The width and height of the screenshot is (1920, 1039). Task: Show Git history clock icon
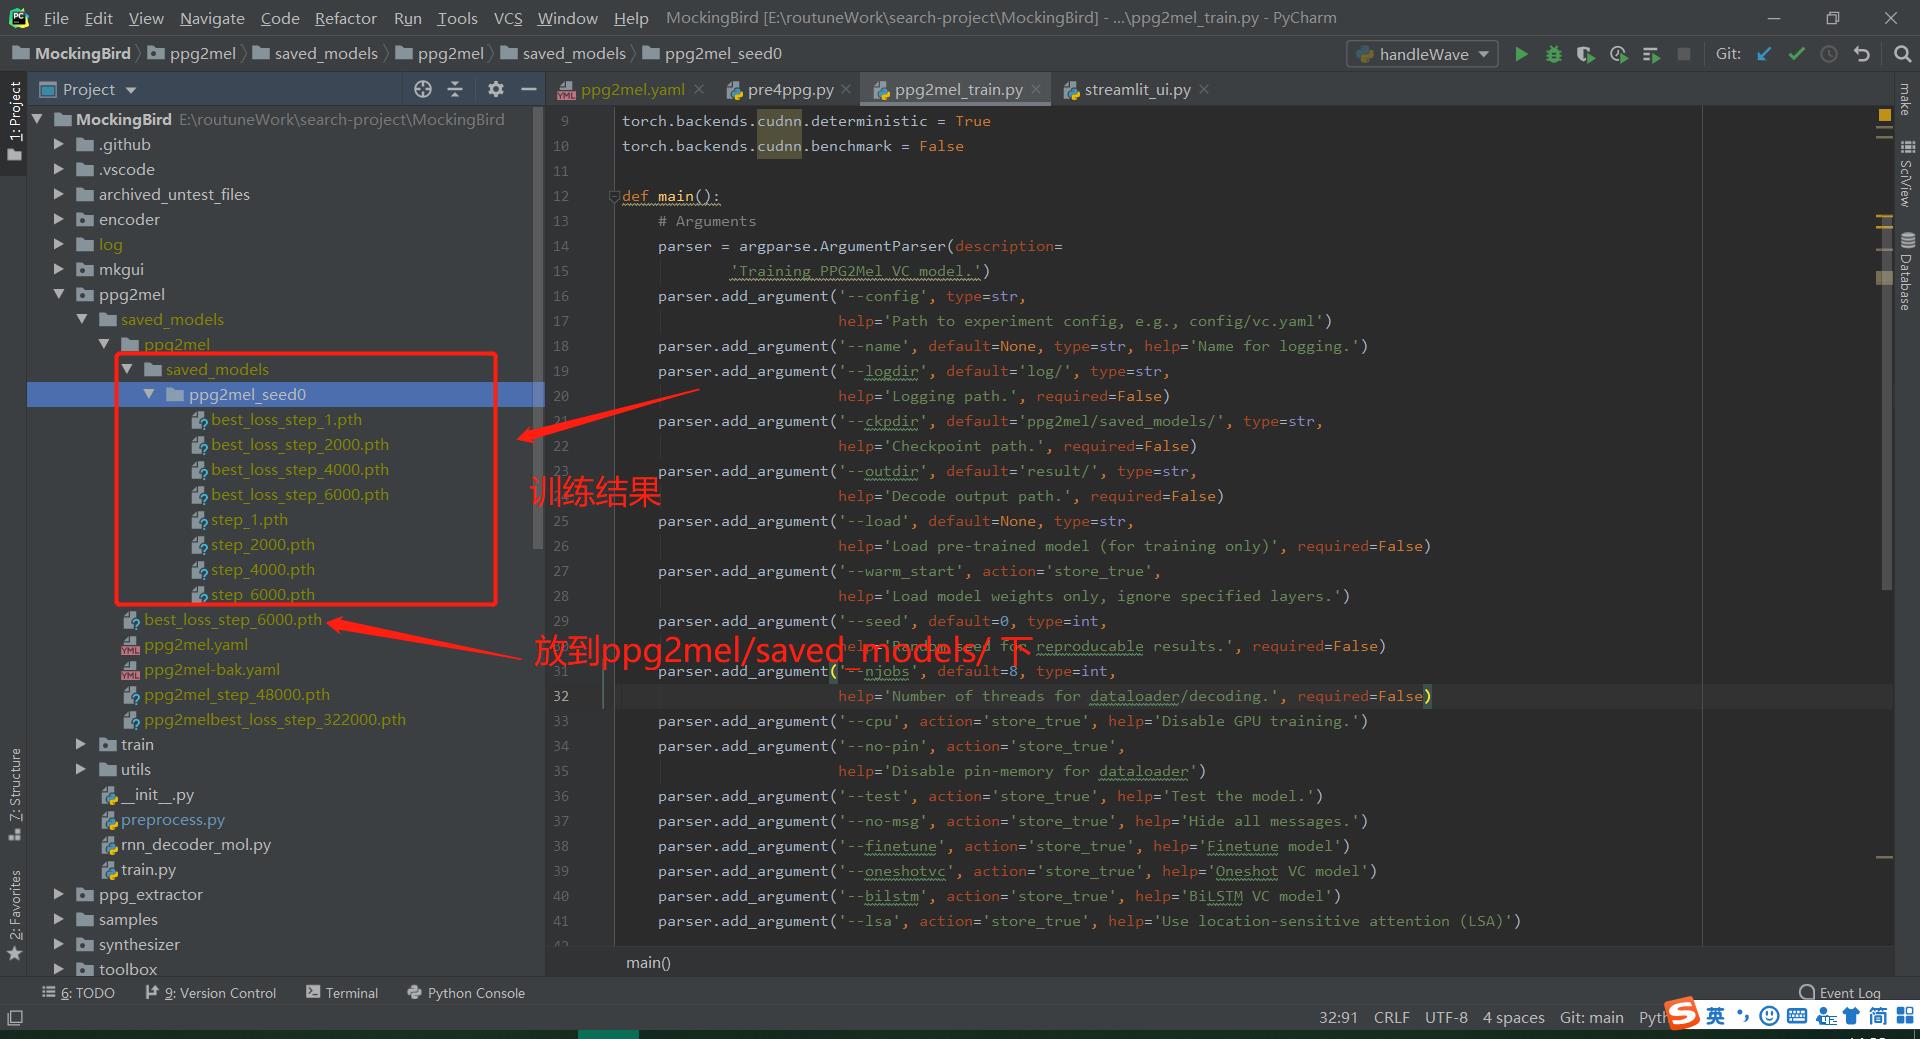tap(1829, 54)
